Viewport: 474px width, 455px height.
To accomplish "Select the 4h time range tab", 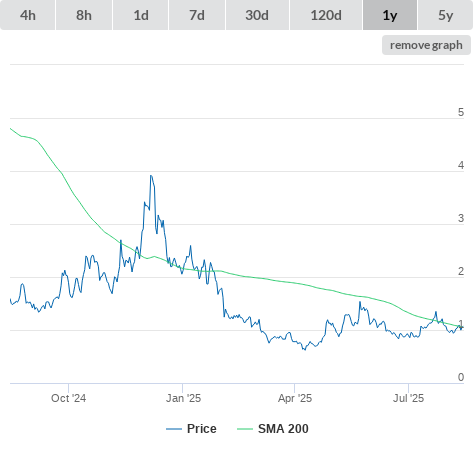I will tap(28, 15).
